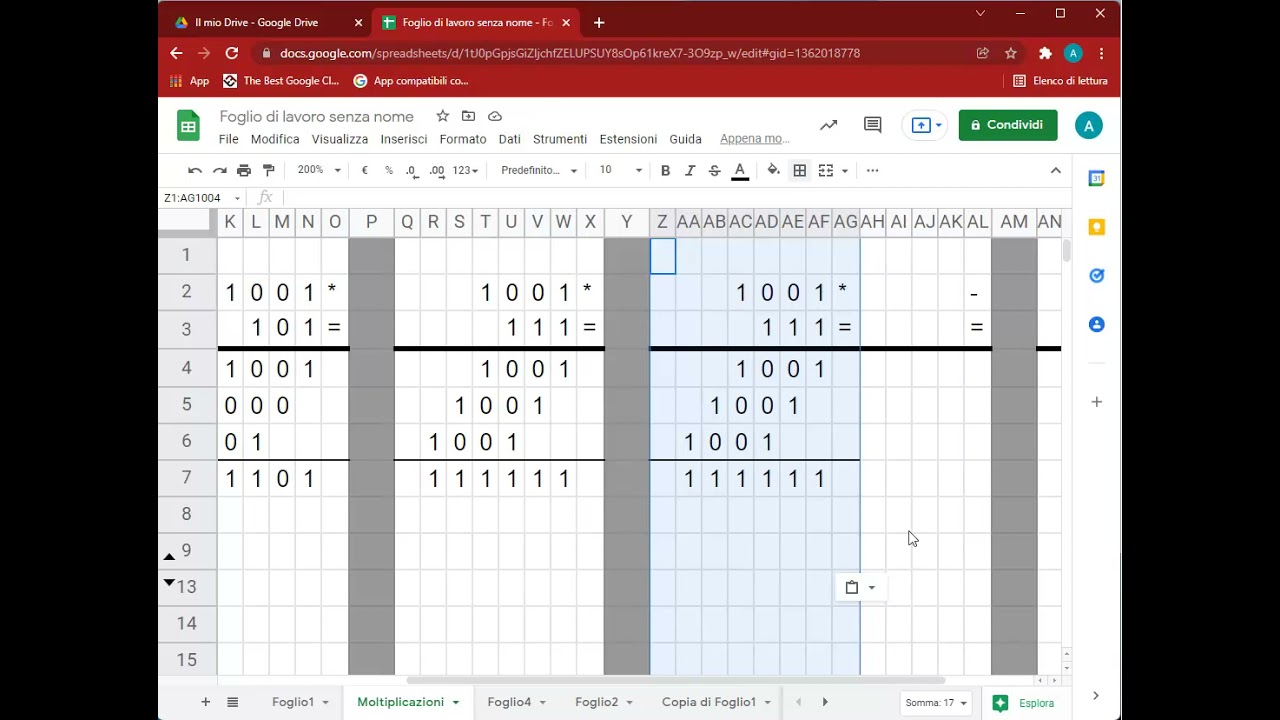This screenshot has width=1280, height=720.
Task: Click the Undo icon in toolbar
Action: (195, 171)
